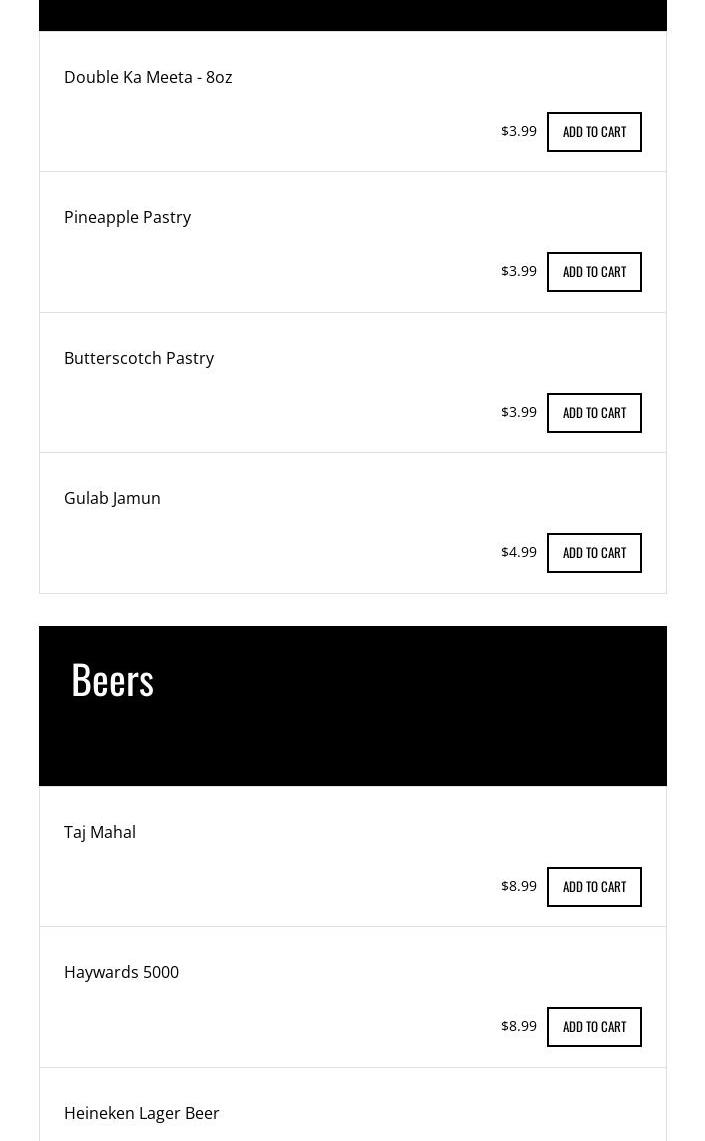The height and width of the screenshot is (1141, 705).
Task: Add Double Ka Meeta to cart
Action: click(594, 132)
